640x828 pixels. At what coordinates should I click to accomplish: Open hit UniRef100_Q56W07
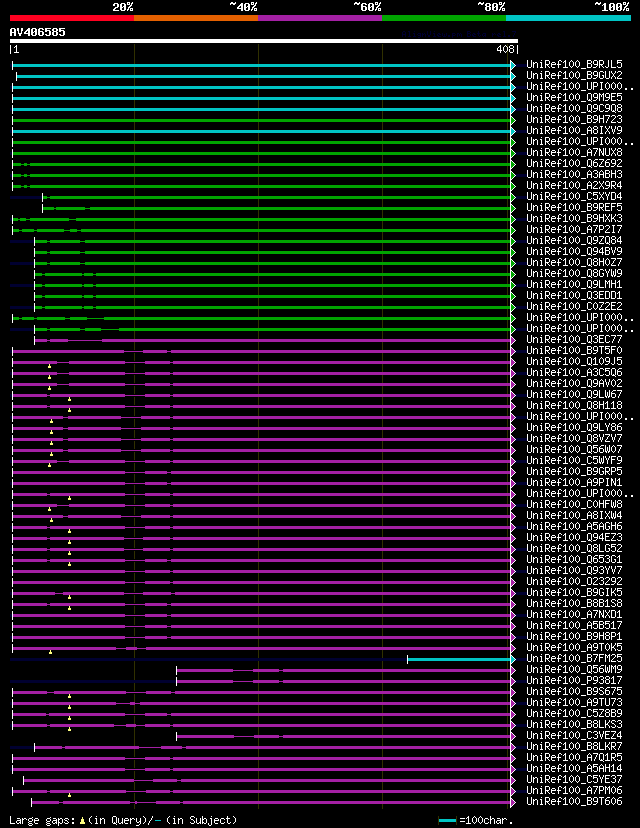574,449
